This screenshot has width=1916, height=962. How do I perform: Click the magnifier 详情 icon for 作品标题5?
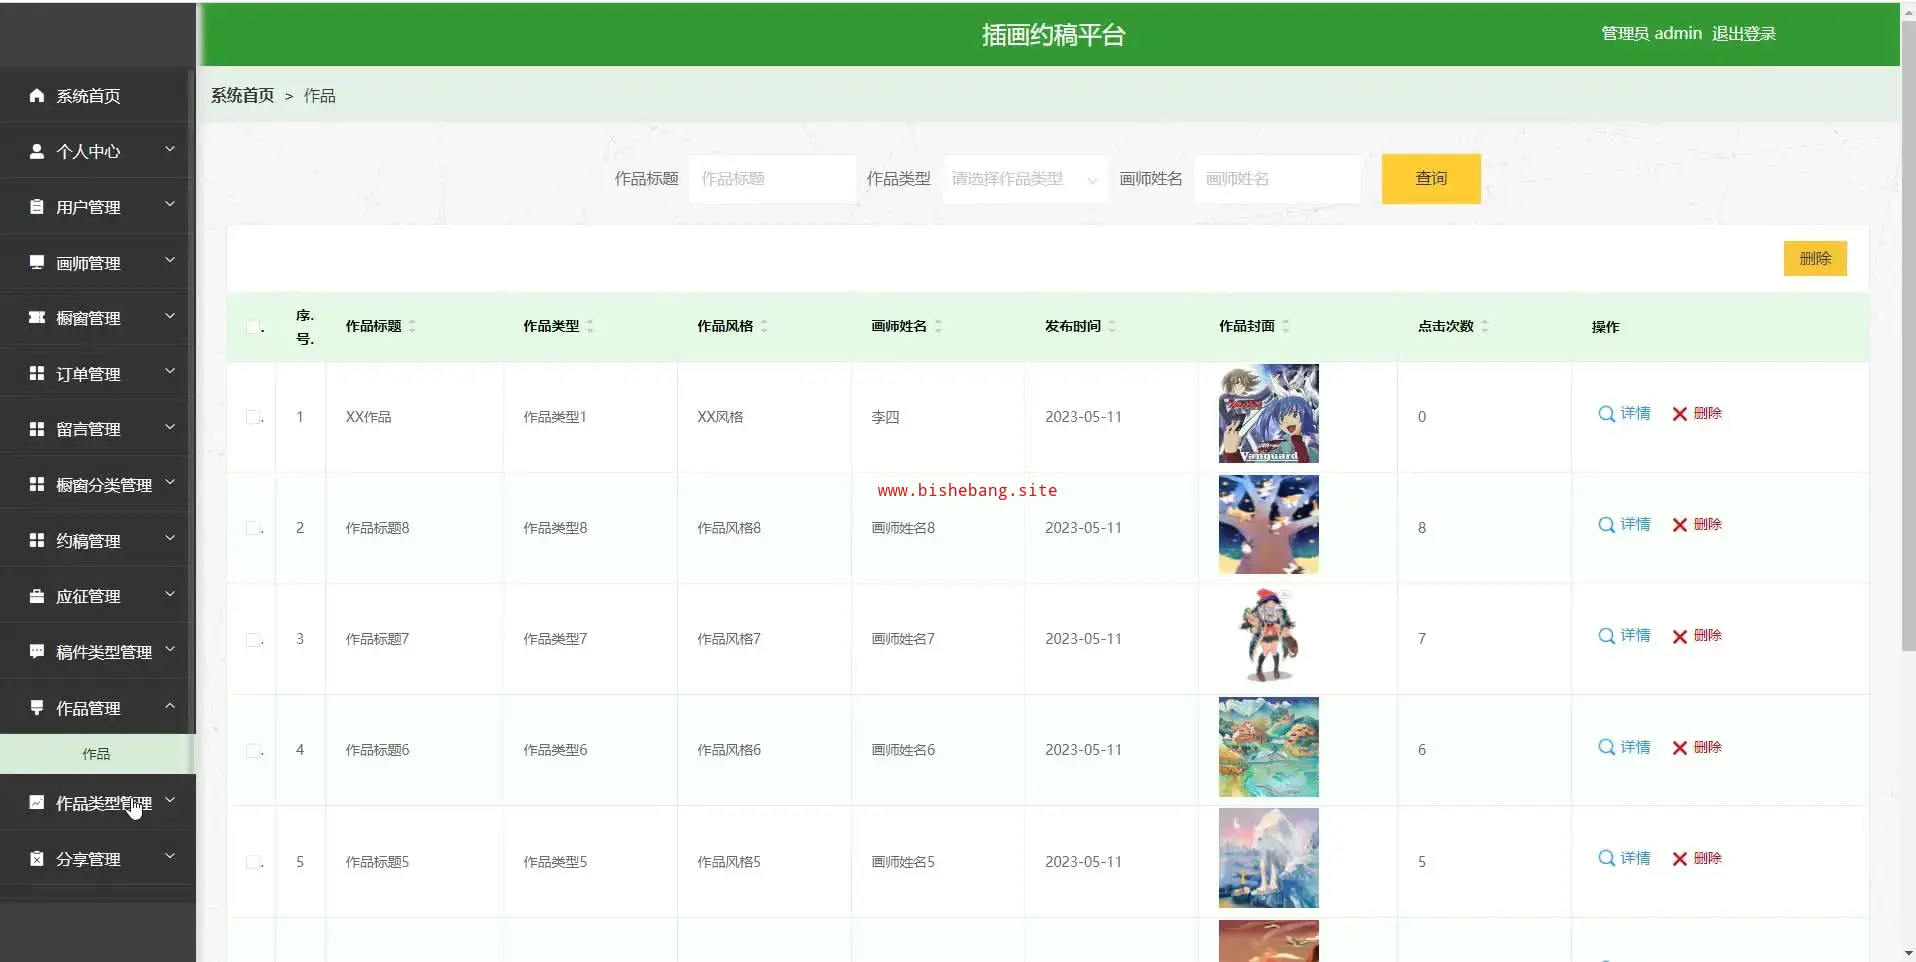click(1607, 858)
